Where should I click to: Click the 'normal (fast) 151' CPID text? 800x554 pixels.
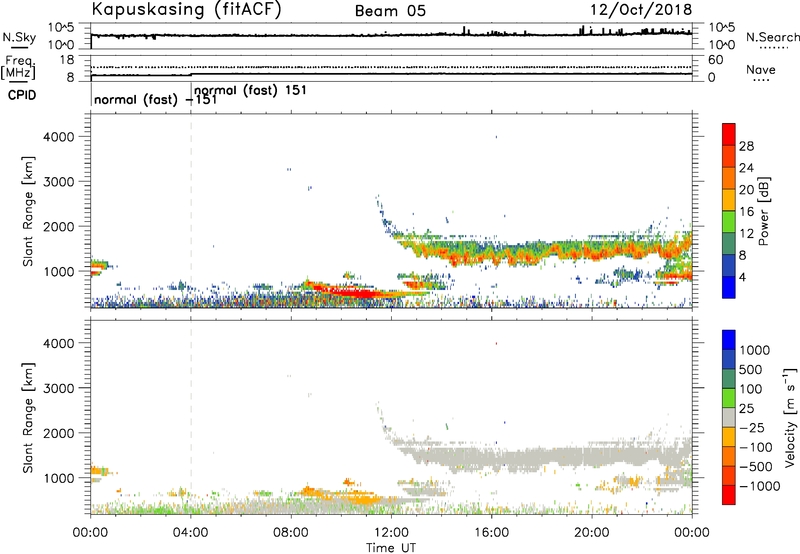(251, 90)
